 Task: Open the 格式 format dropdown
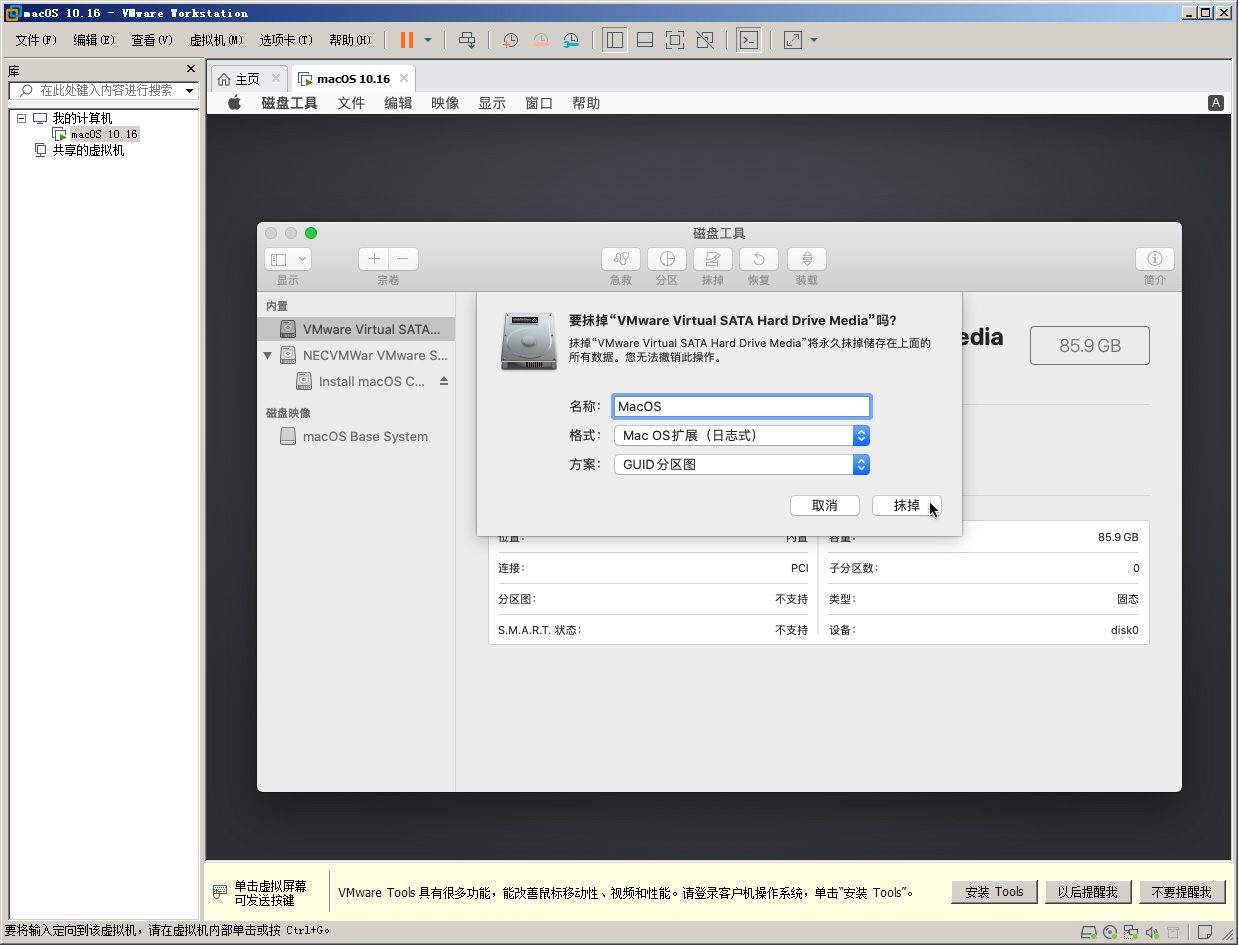742,435
